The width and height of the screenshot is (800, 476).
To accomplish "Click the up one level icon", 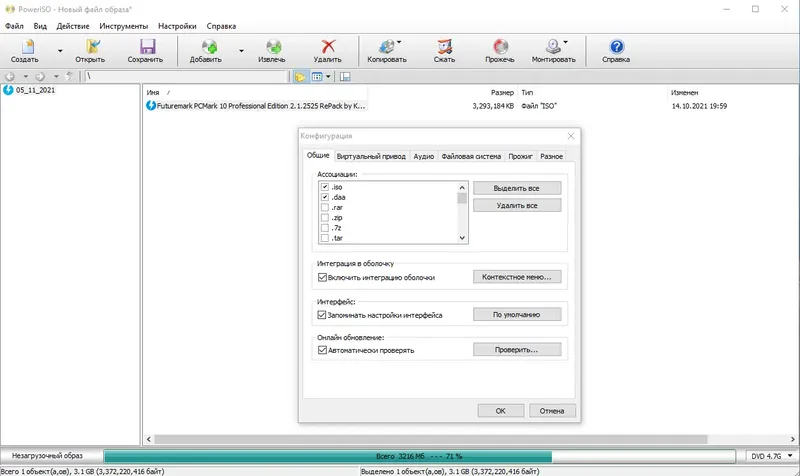I will pos(69,77).
